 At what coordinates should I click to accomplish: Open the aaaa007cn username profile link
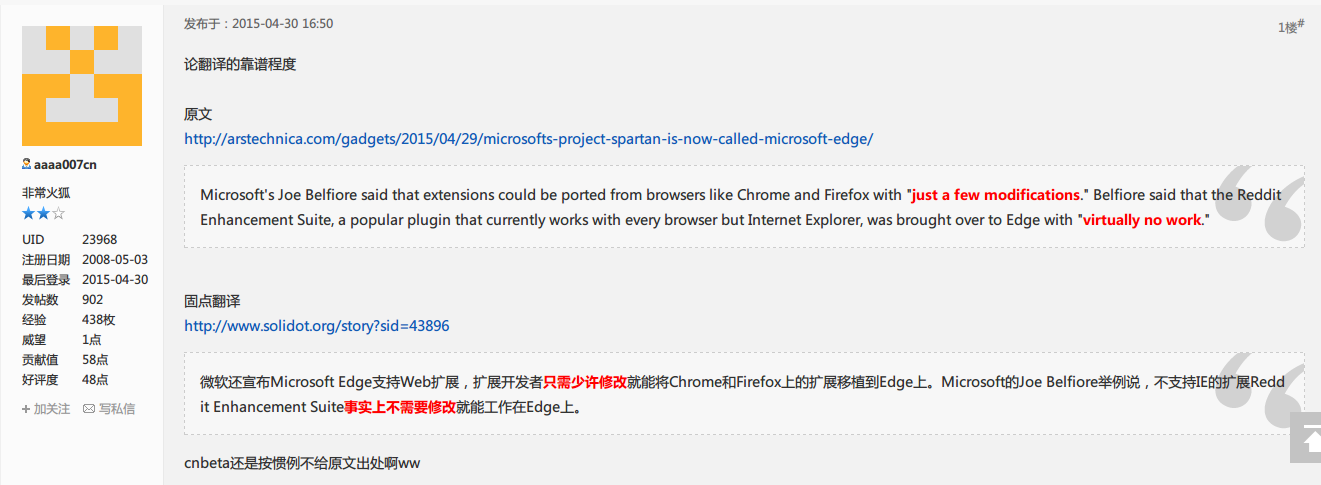click(65, 165)
